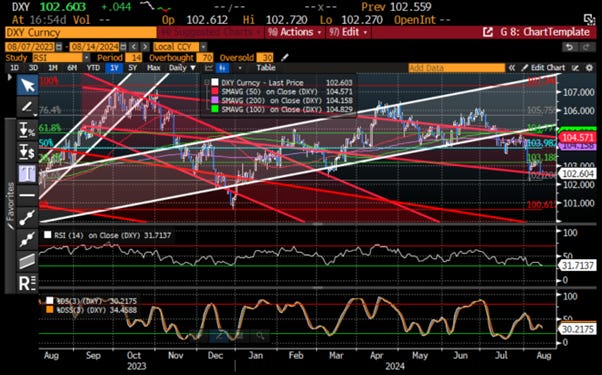Edit the Oversold level field

265,58
